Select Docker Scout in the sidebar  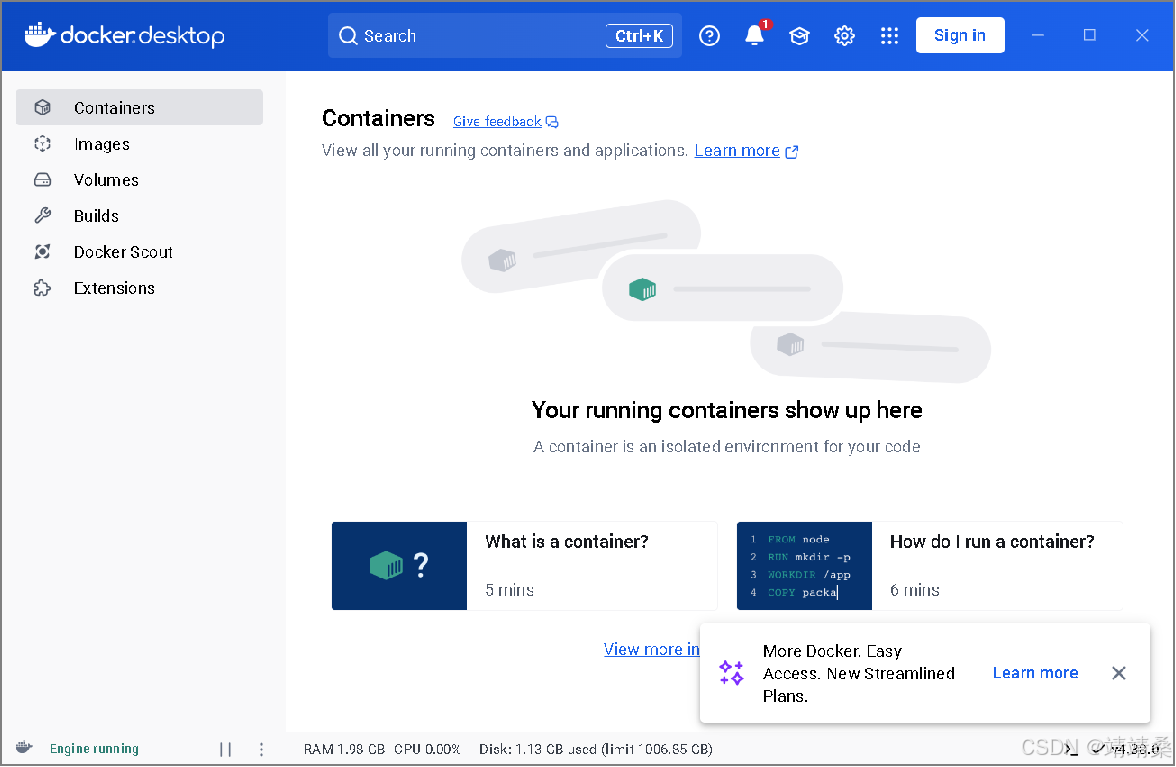click(x=140, y=252)
